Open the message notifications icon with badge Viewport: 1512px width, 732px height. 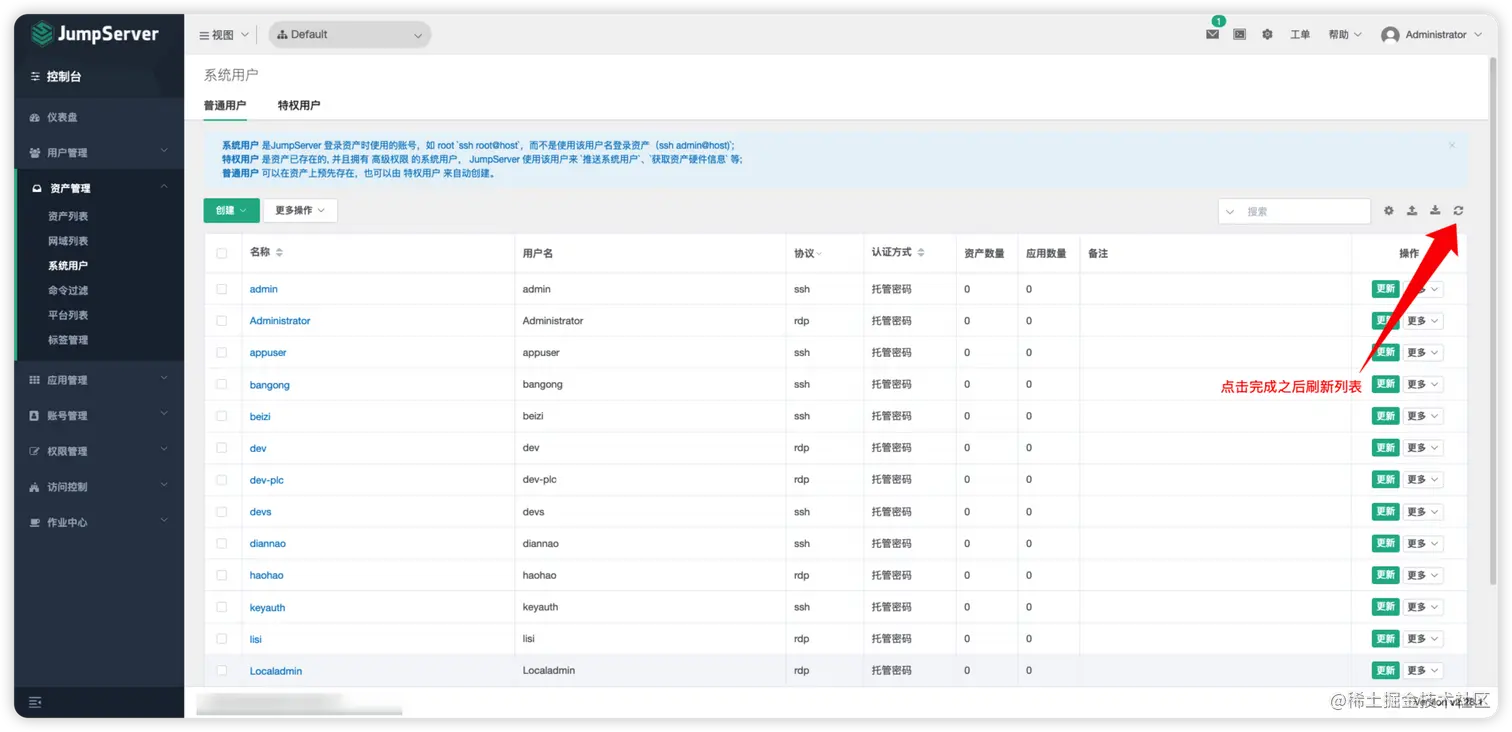[1211, 34]
